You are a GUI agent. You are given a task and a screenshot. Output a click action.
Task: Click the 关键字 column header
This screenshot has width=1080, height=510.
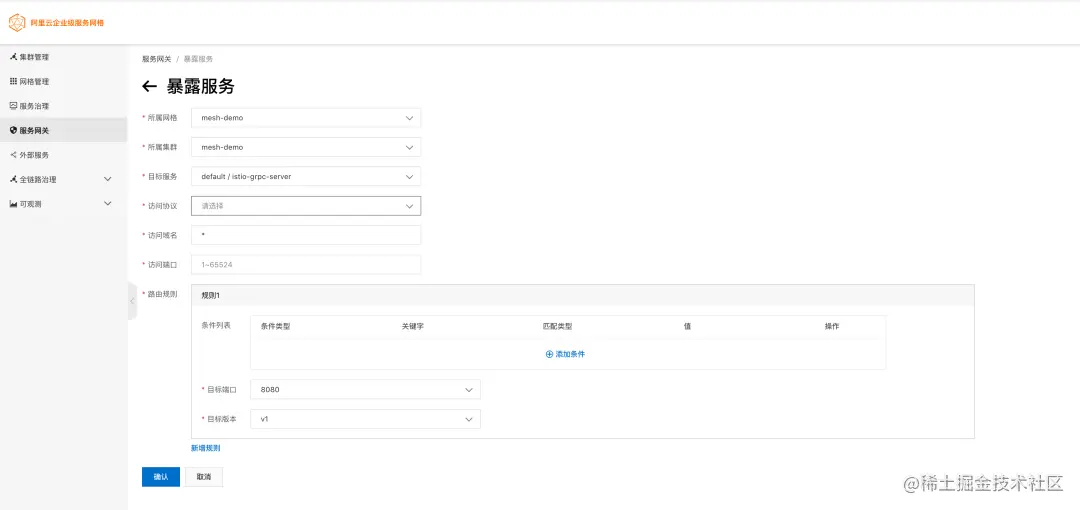(413, 327)
